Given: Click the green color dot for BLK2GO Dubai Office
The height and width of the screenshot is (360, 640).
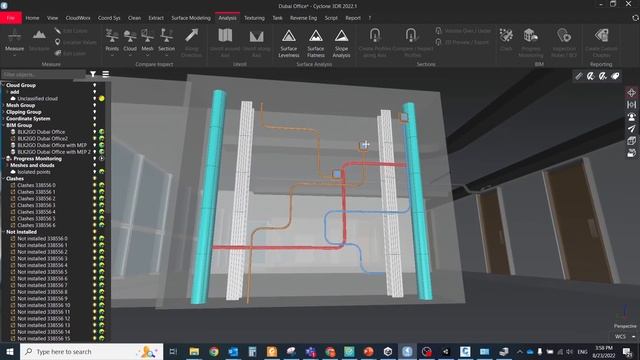Looking at the screenshot, I should tap(102, 132).
